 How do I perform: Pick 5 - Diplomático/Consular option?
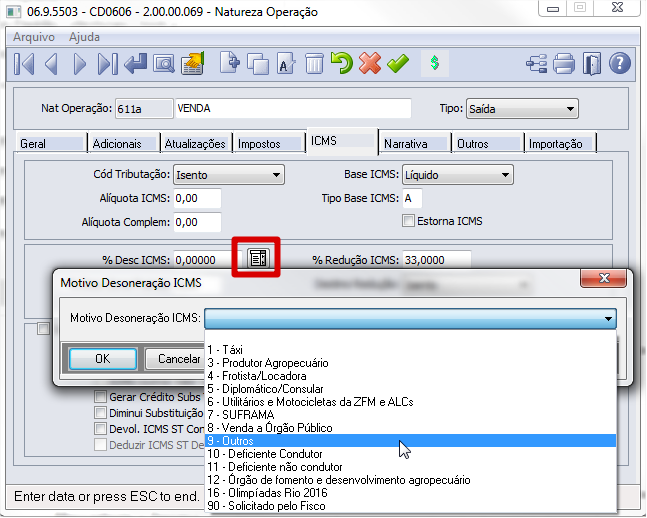[x=410, y=389]
